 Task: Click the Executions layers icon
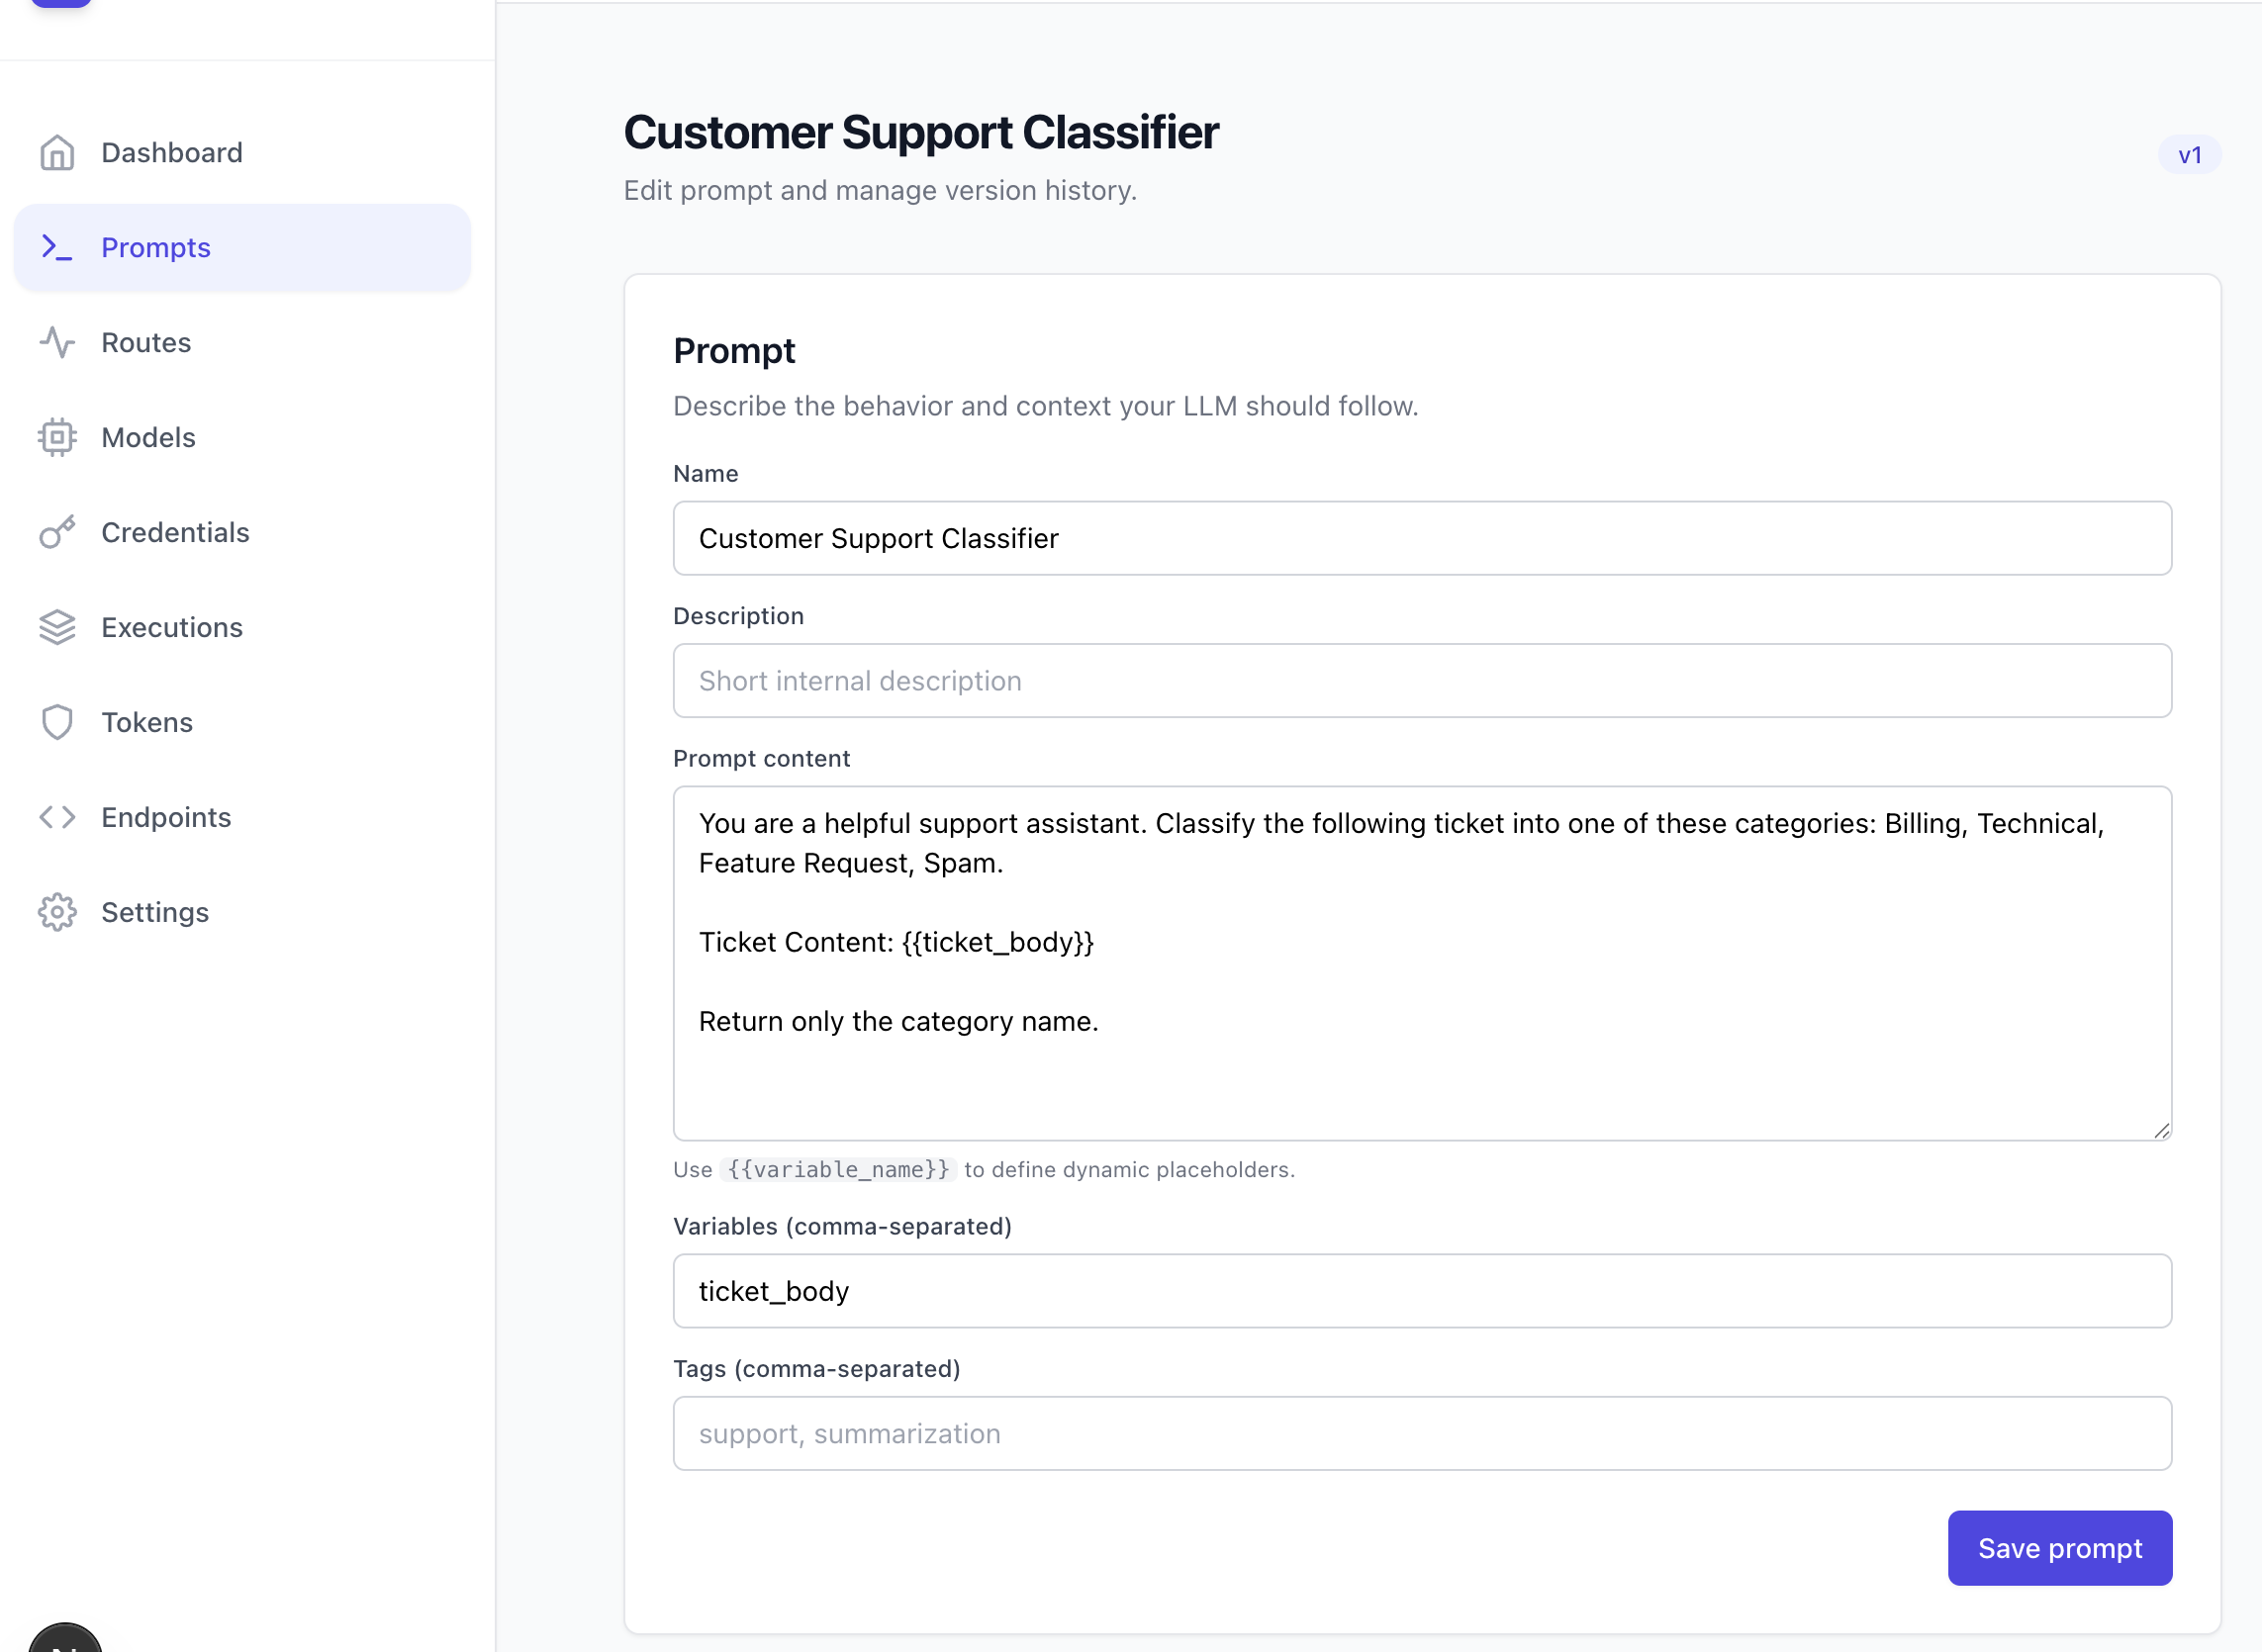click(x=57, y=628)
